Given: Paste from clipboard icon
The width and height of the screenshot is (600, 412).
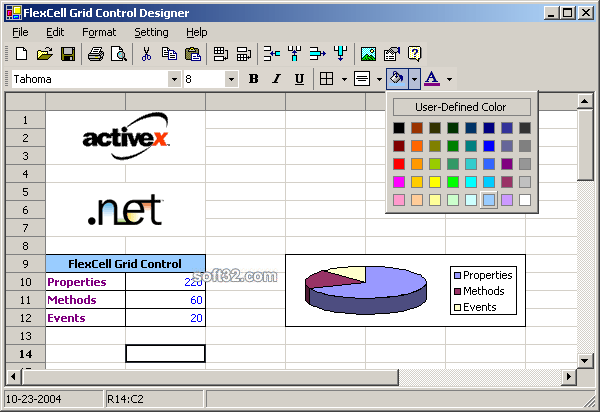Looking at the screenshot, I should point(192,54).
